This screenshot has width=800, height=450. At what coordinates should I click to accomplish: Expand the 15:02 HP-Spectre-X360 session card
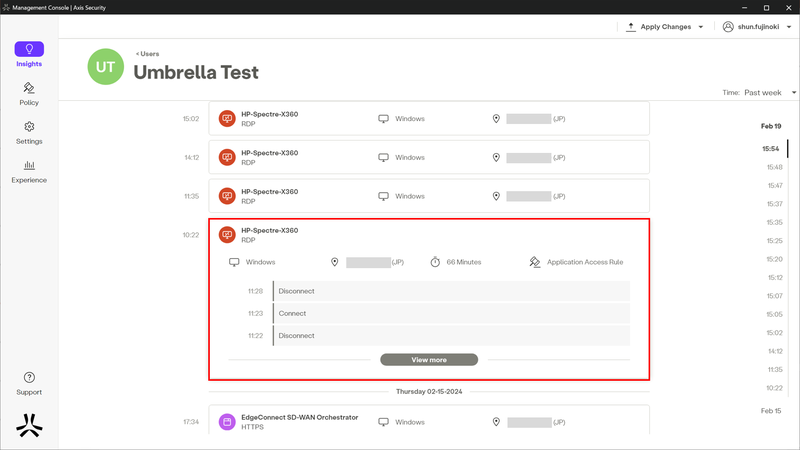tap(429, 118)
